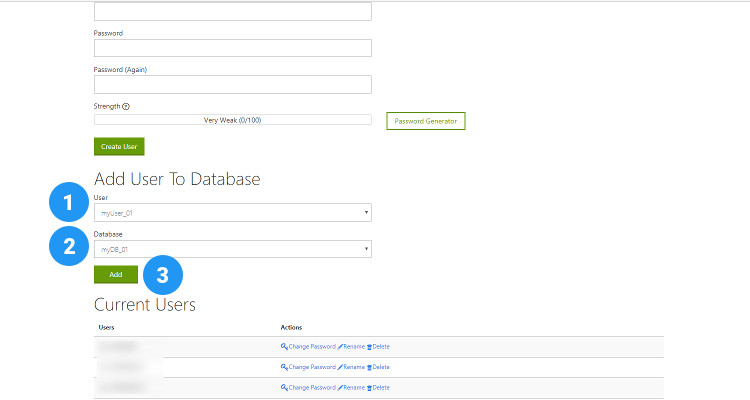
Task: Click the green Add button
Action: coord(116,274)
